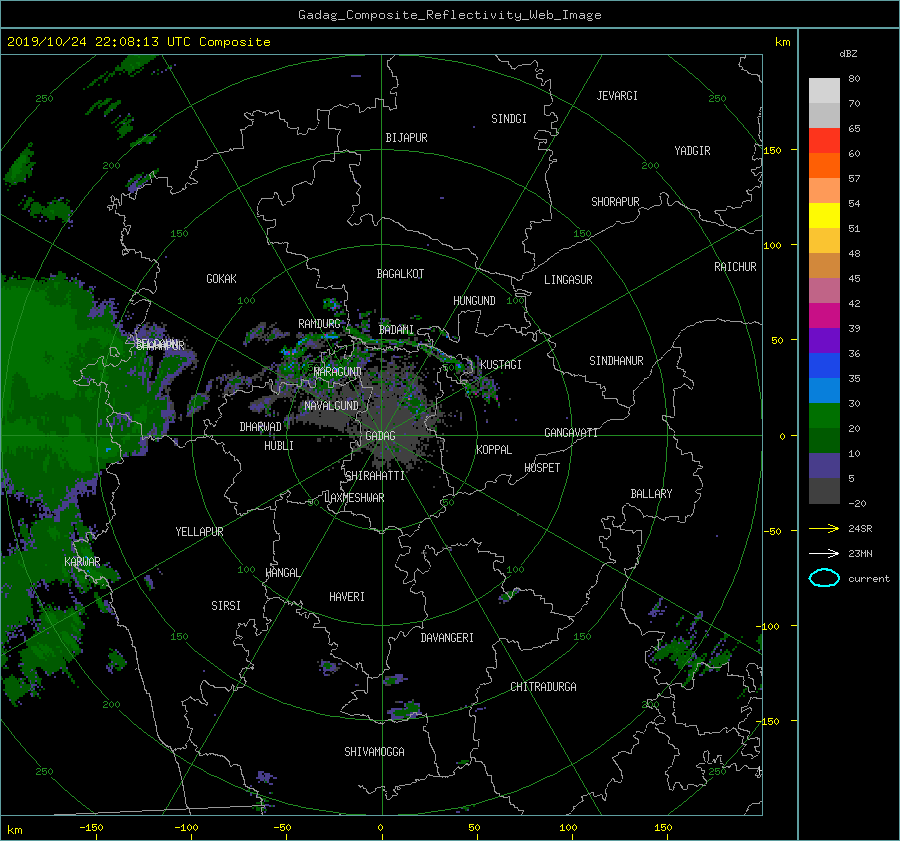Click the DHARWAD city label
900x841 pixels.
(260, 427)
